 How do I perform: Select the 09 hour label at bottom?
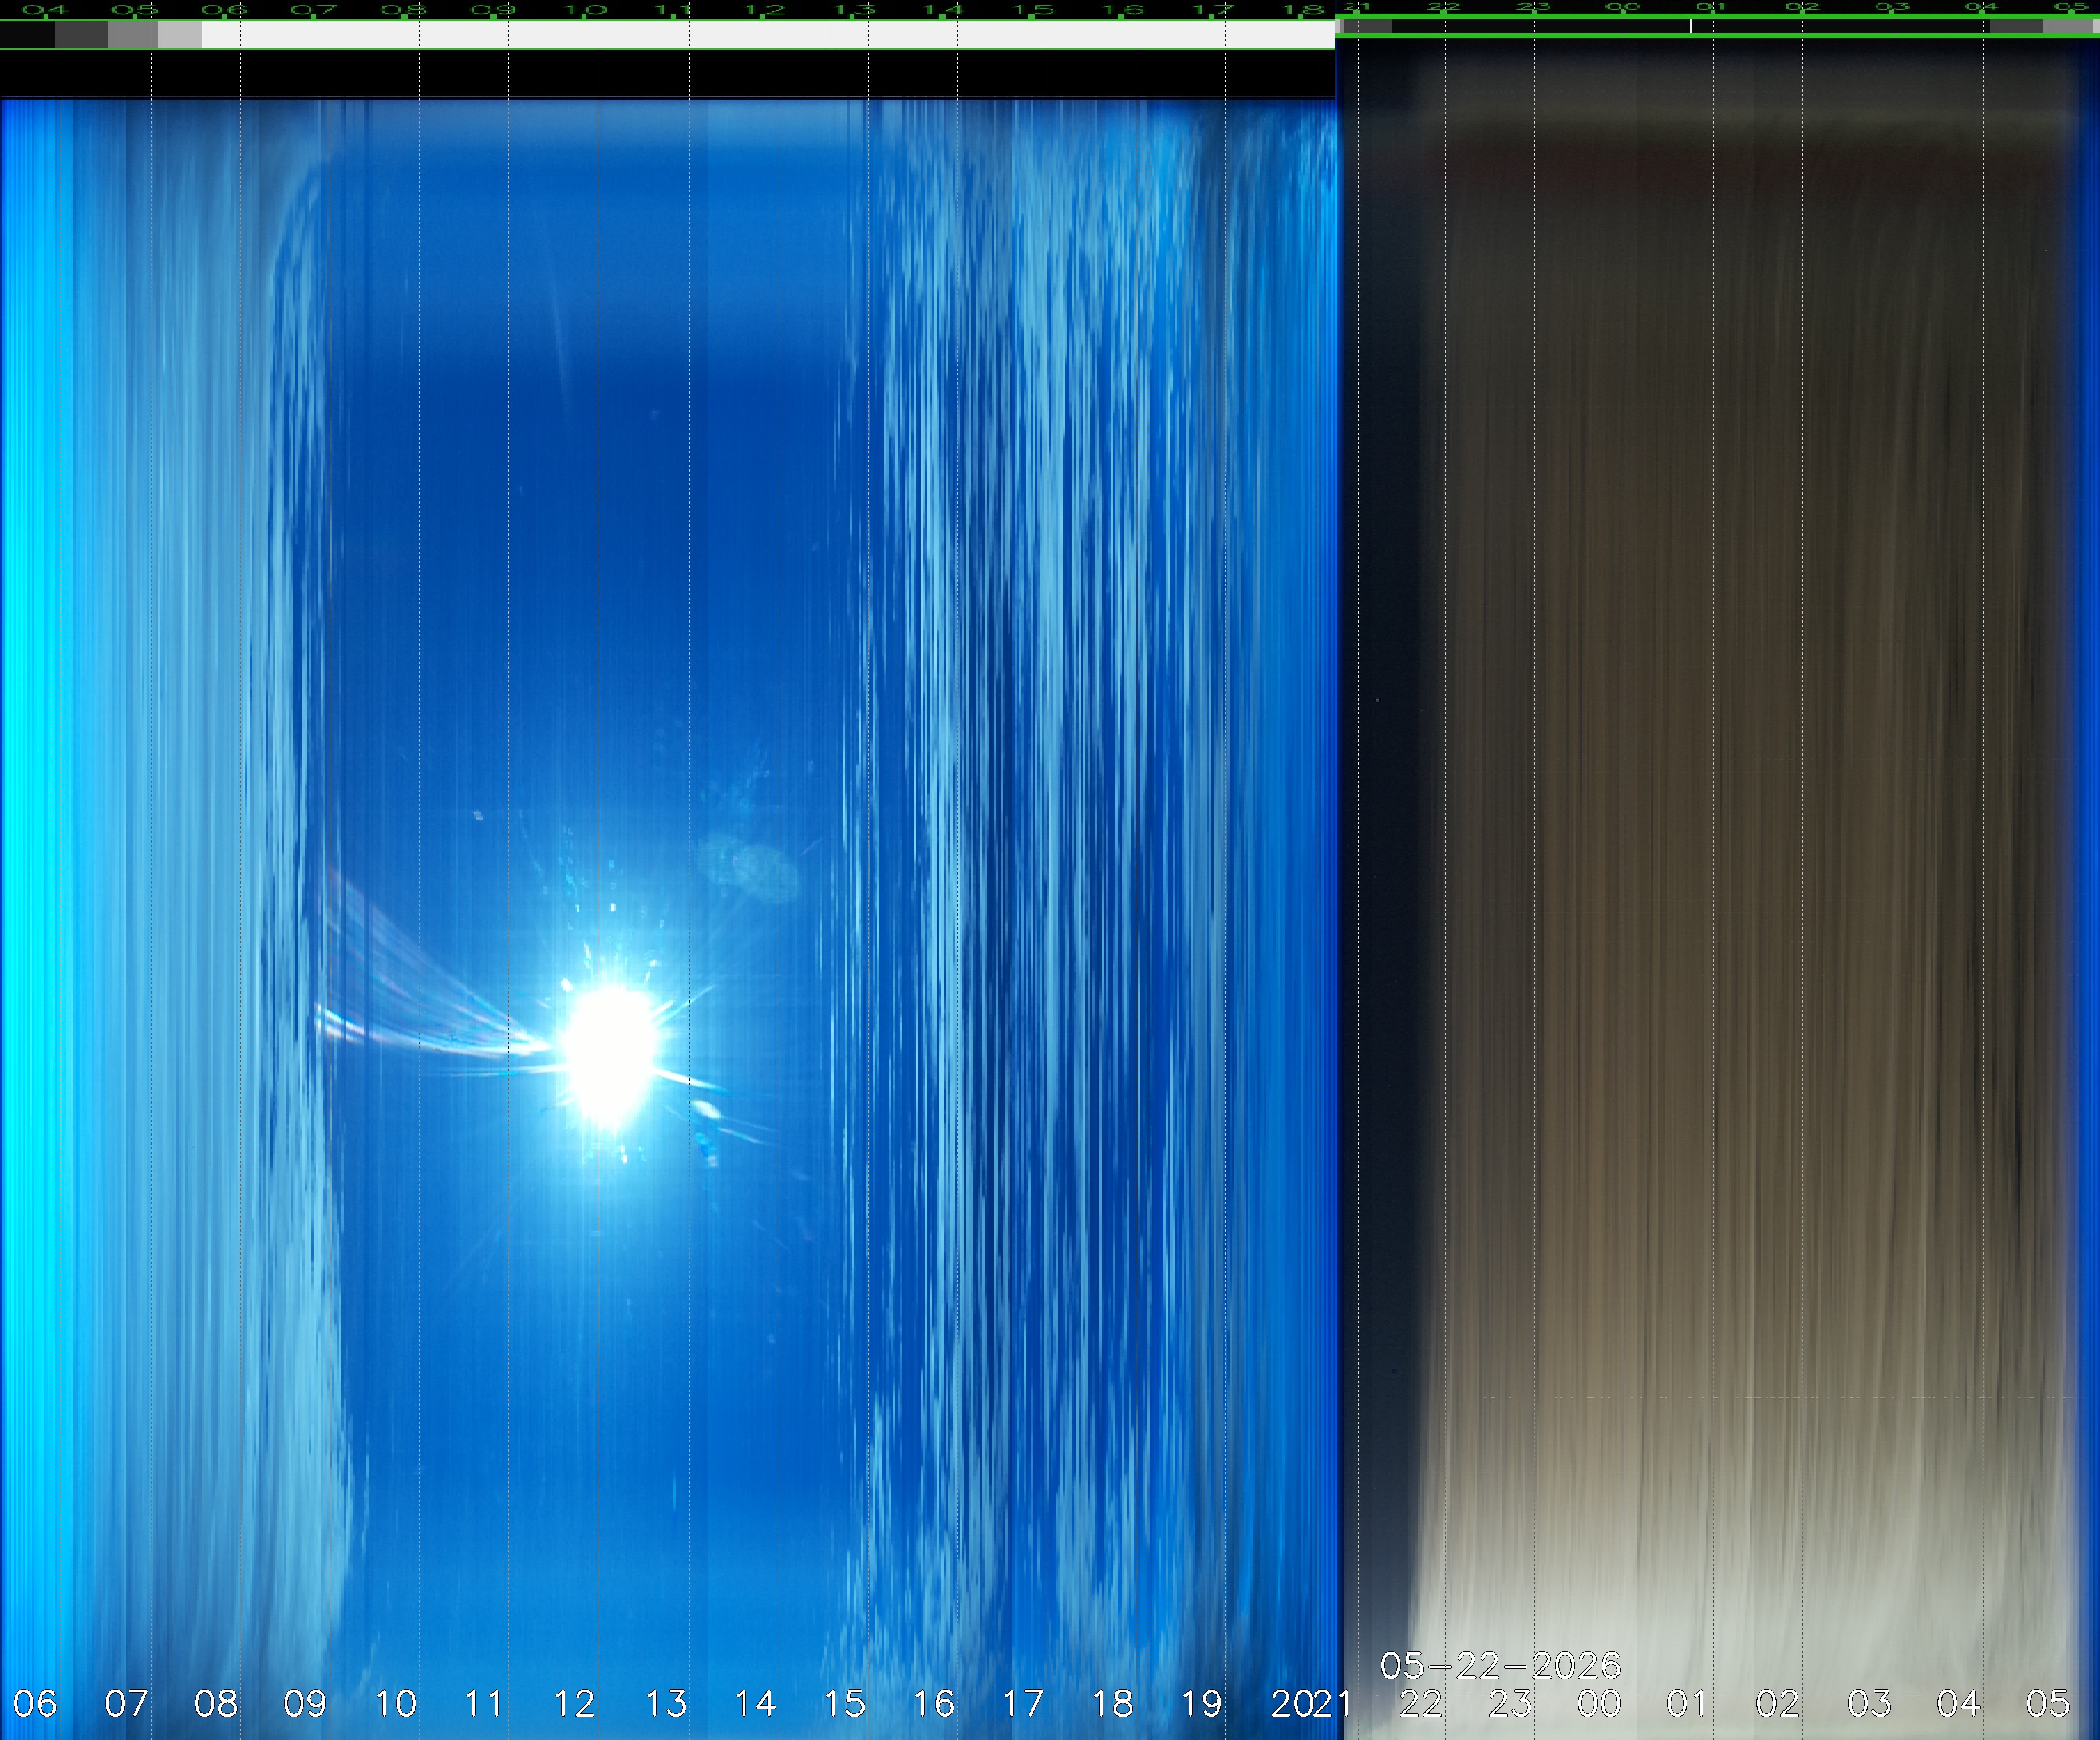pos(305,1703)
